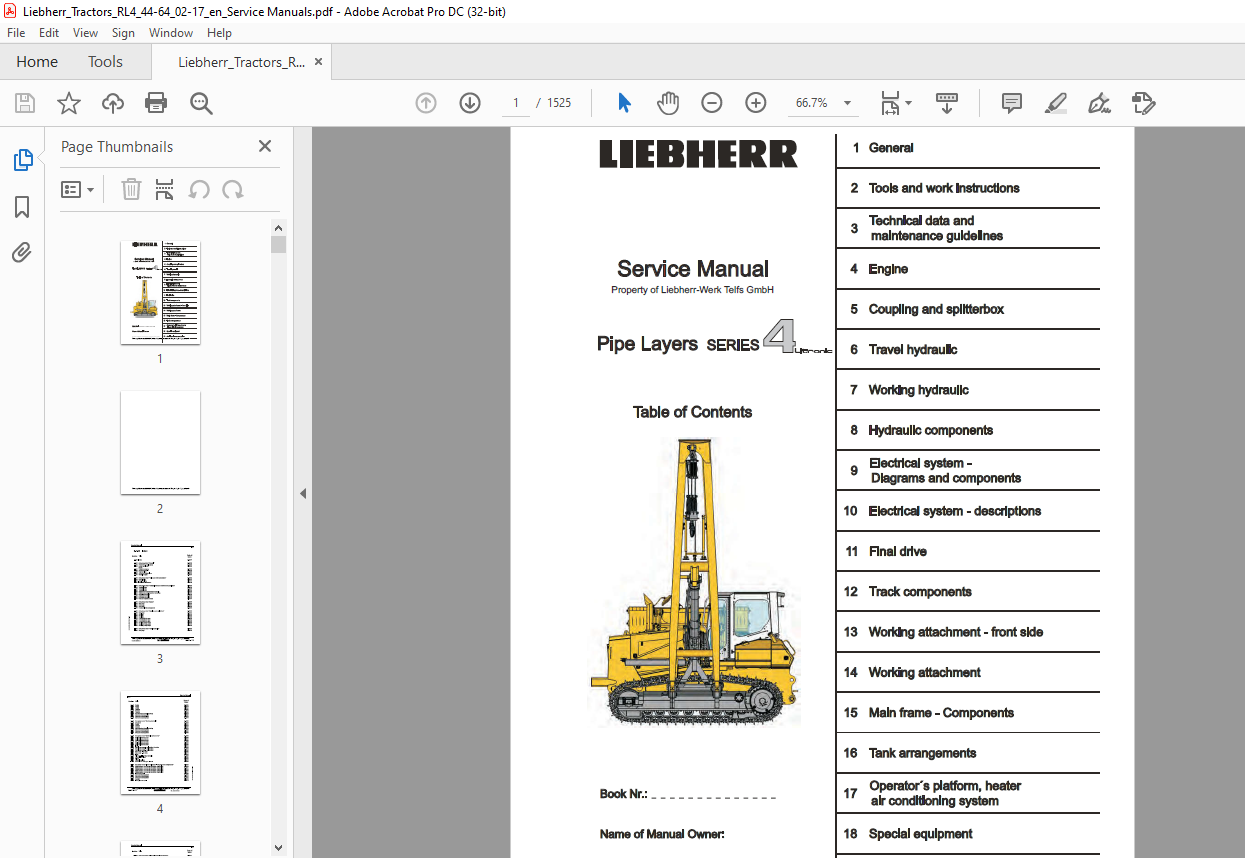Choose the Selection arrow tool

(x=625, y=103)
